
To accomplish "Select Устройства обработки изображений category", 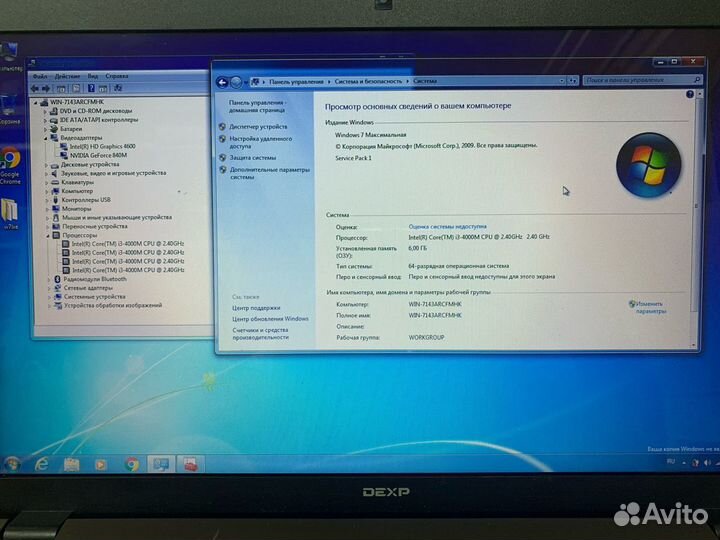I will 113,305.
